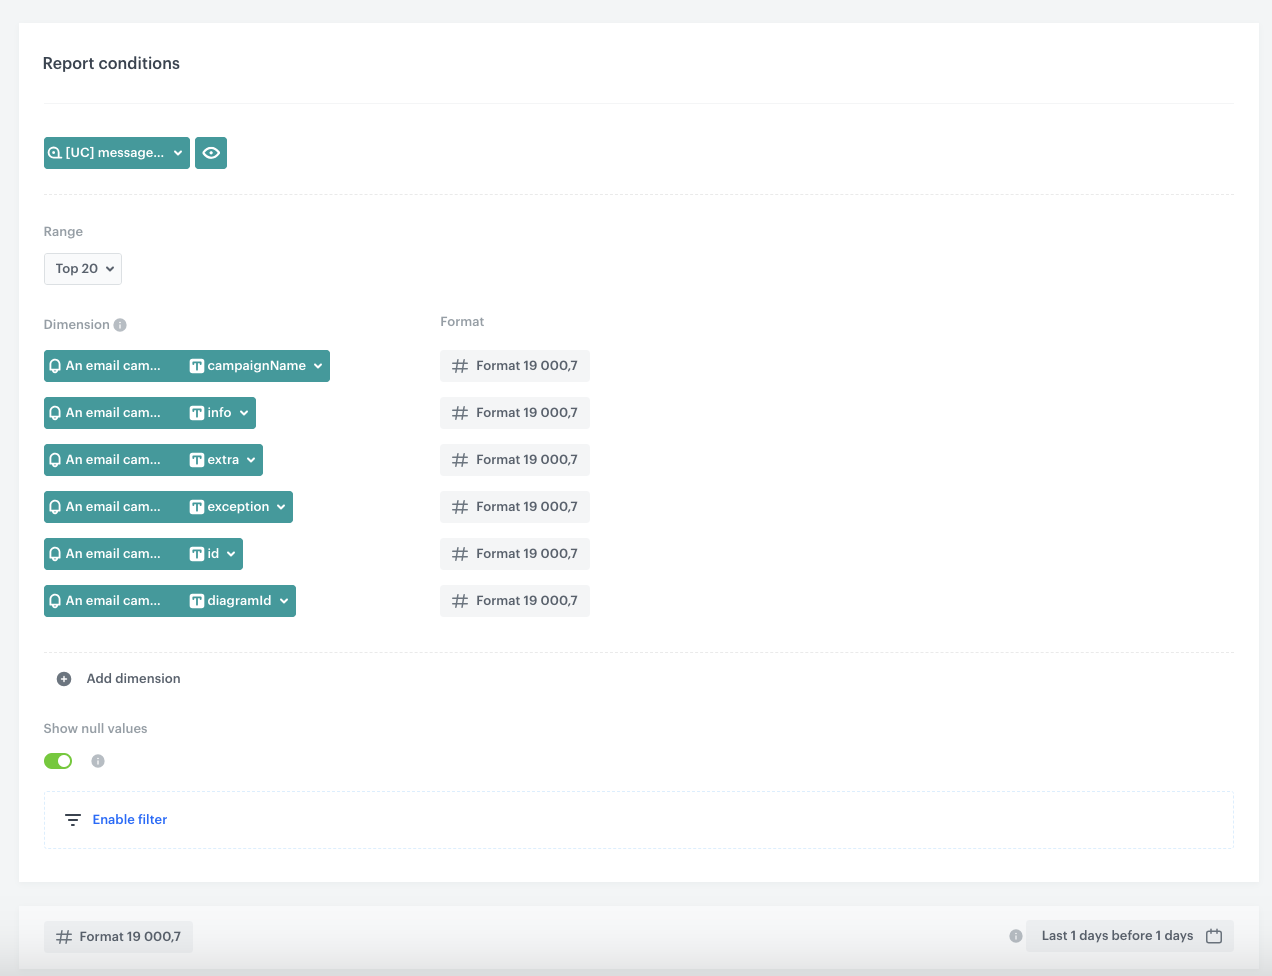Image resolution: width=1272 pixels, height=976 pixels.
Task: Click the bell icon on the extra dimension chip
Action: click(53, 459)
